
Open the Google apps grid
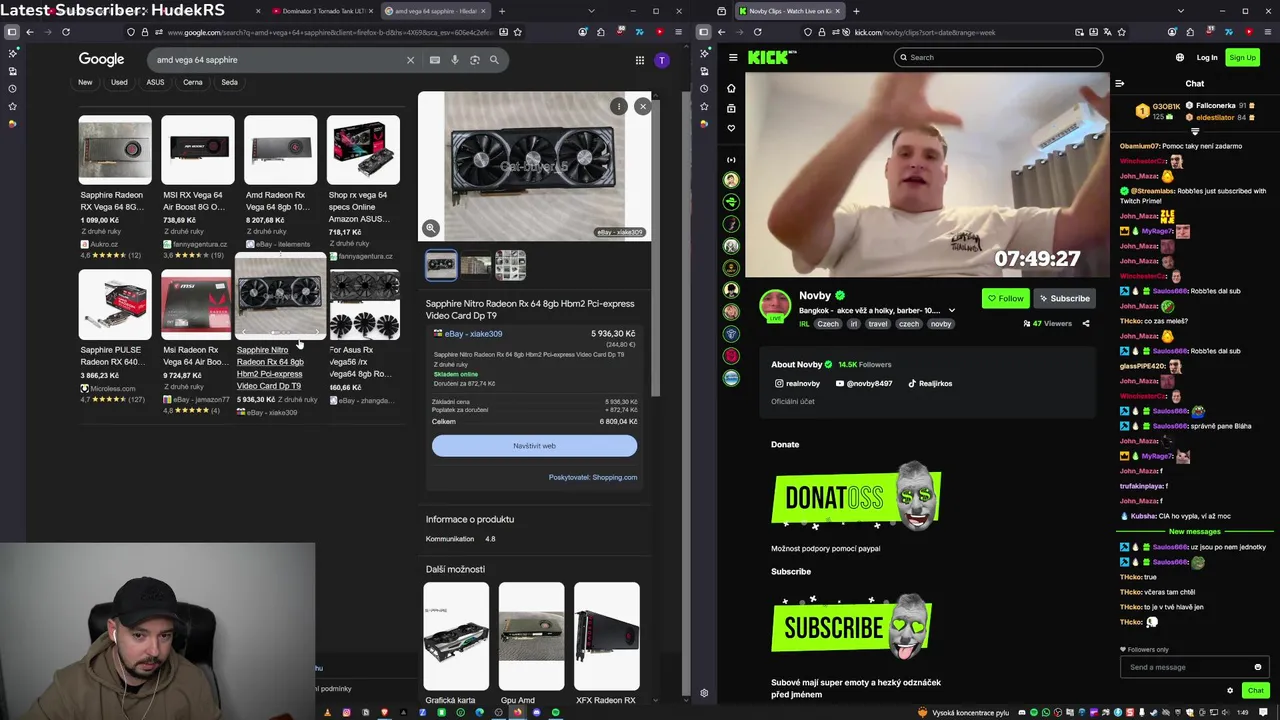(639, 60)
